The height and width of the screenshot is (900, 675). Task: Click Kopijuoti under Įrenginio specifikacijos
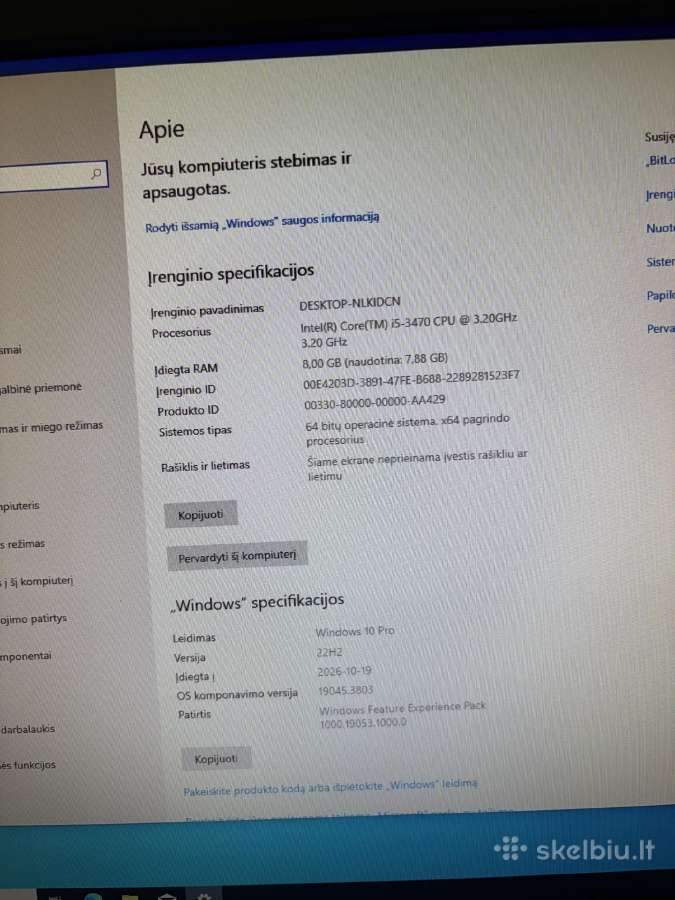pos(200,514)
